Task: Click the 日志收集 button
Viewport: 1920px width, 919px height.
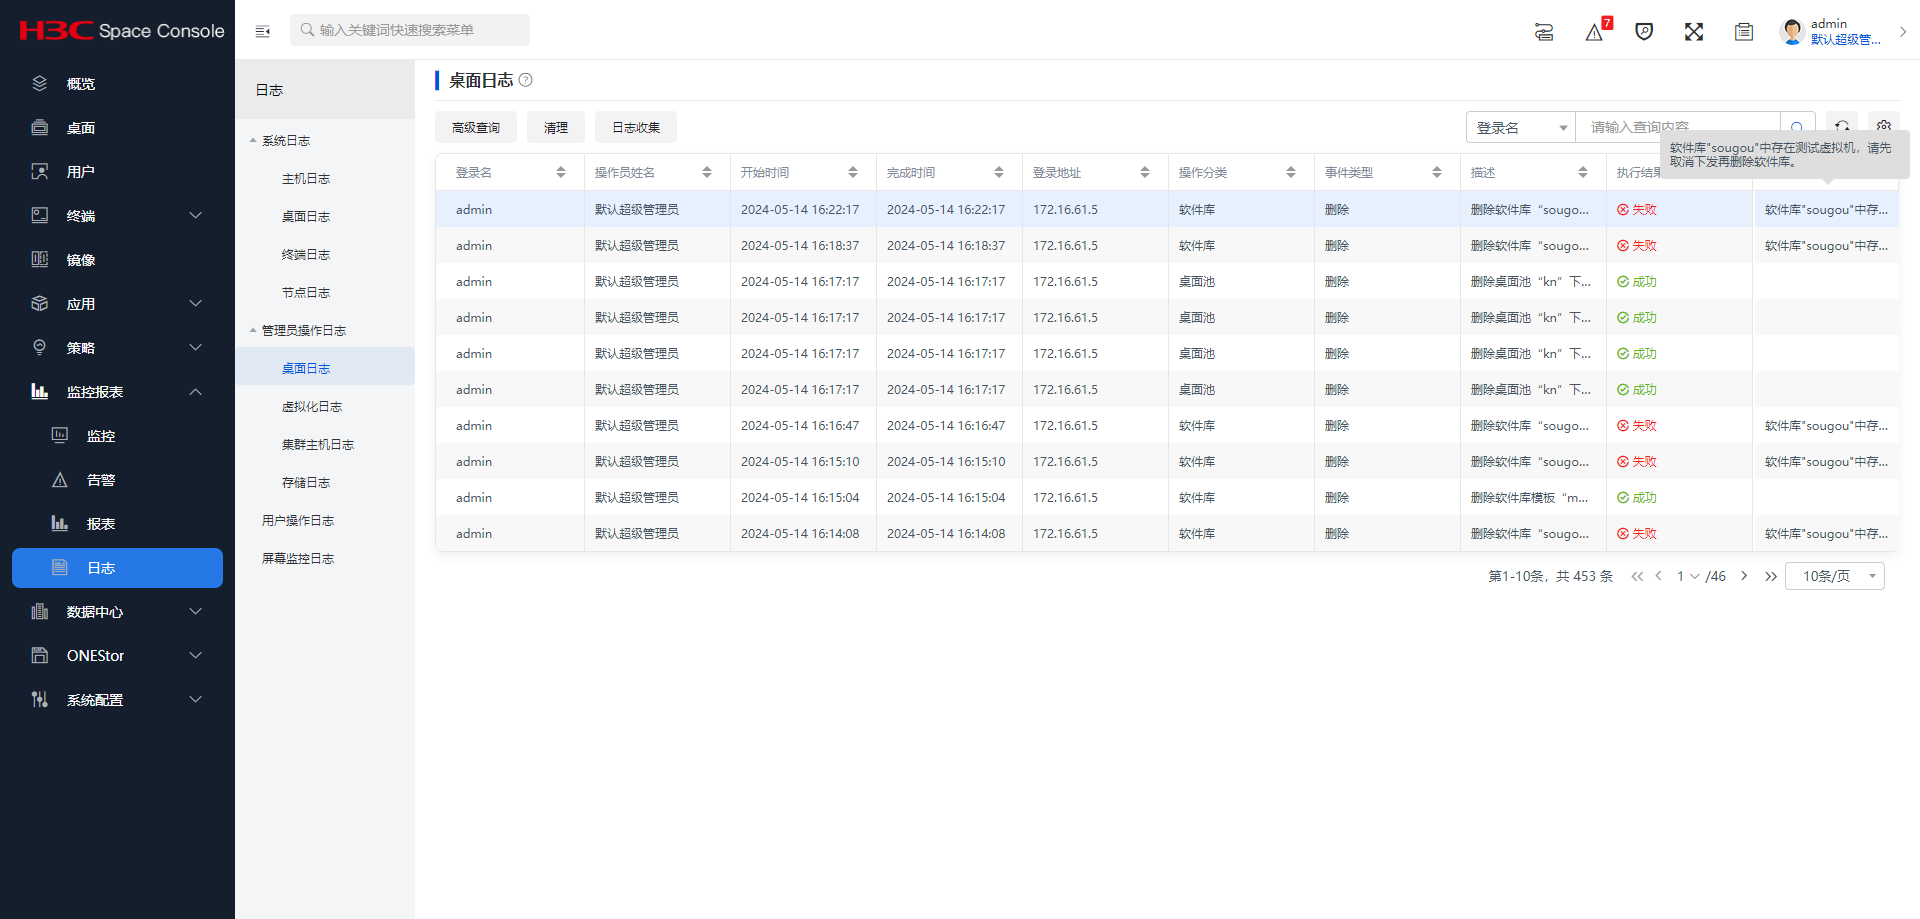Action: [x=636, y=128]
